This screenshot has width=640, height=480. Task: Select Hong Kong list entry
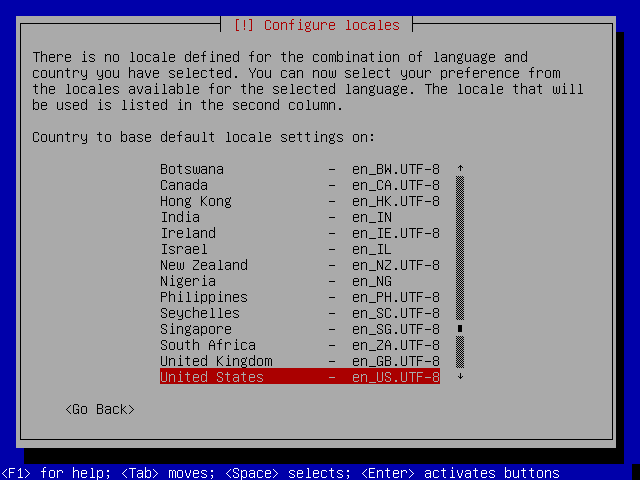coord(299,201)
